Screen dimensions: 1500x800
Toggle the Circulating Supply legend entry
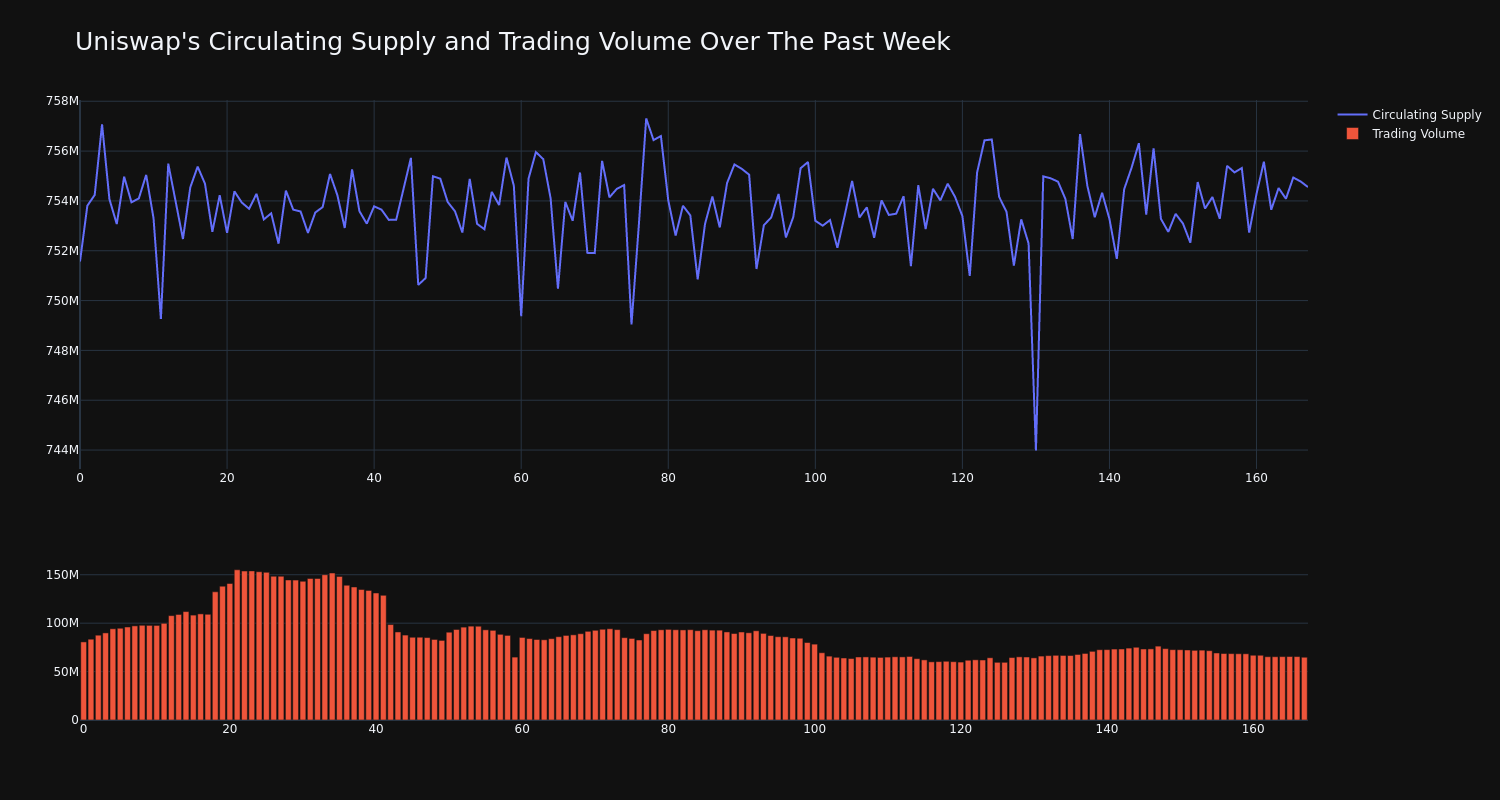pyautogui.click(x=1410, y=115)
